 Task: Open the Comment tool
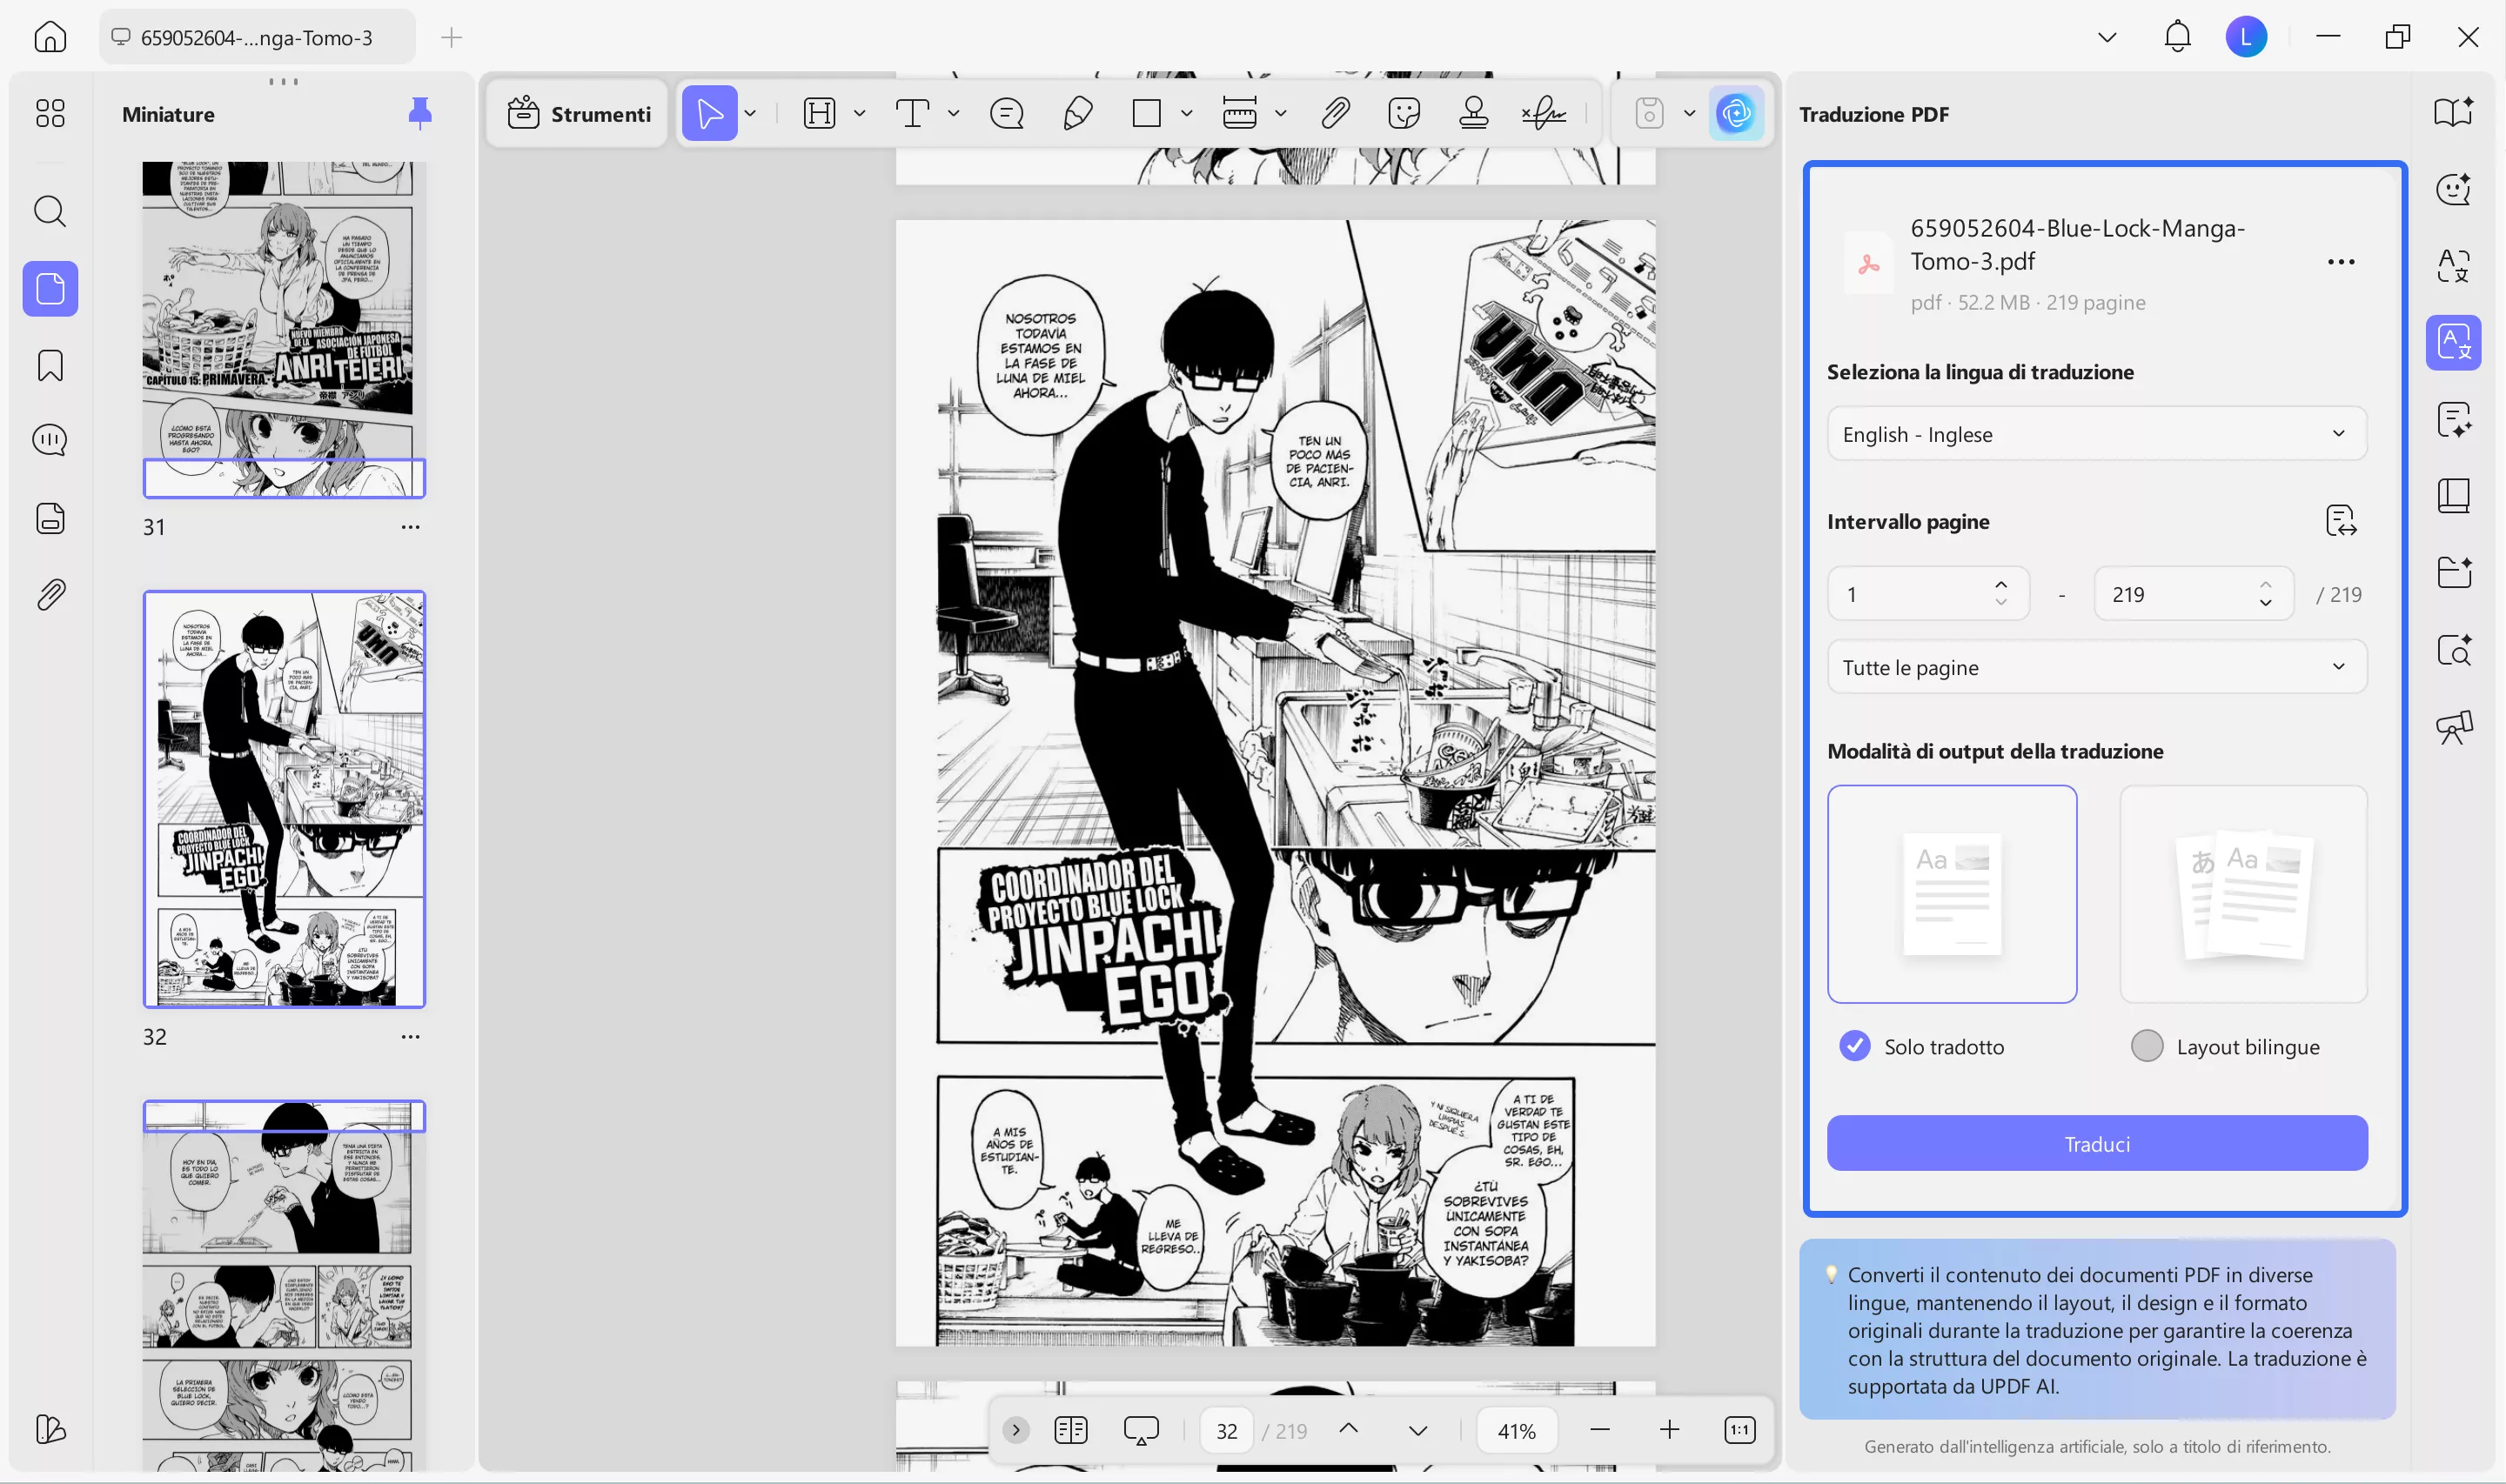click(1007, 113)
